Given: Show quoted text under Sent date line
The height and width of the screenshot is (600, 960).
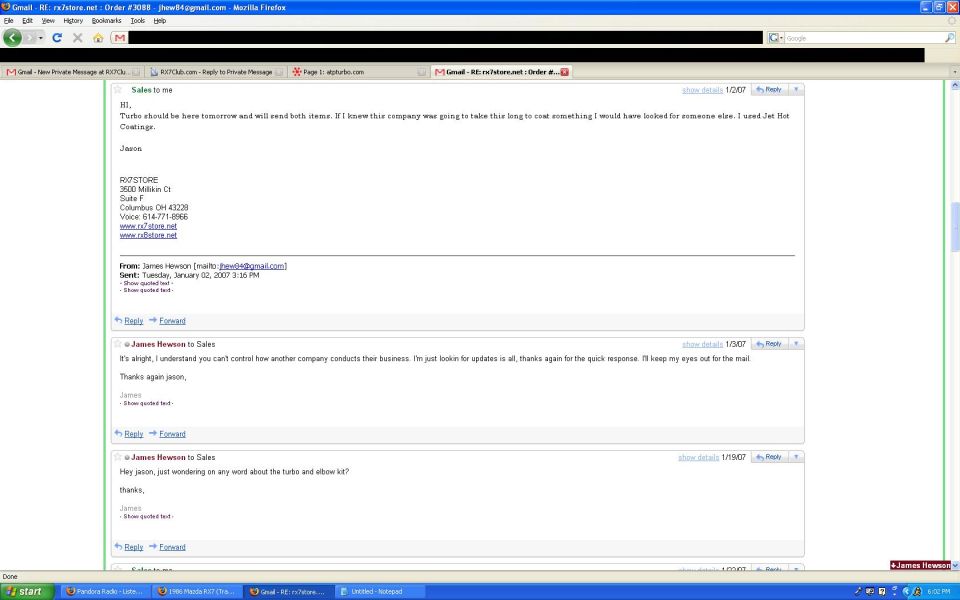Looking at the screenshot, I should point(146,283).
